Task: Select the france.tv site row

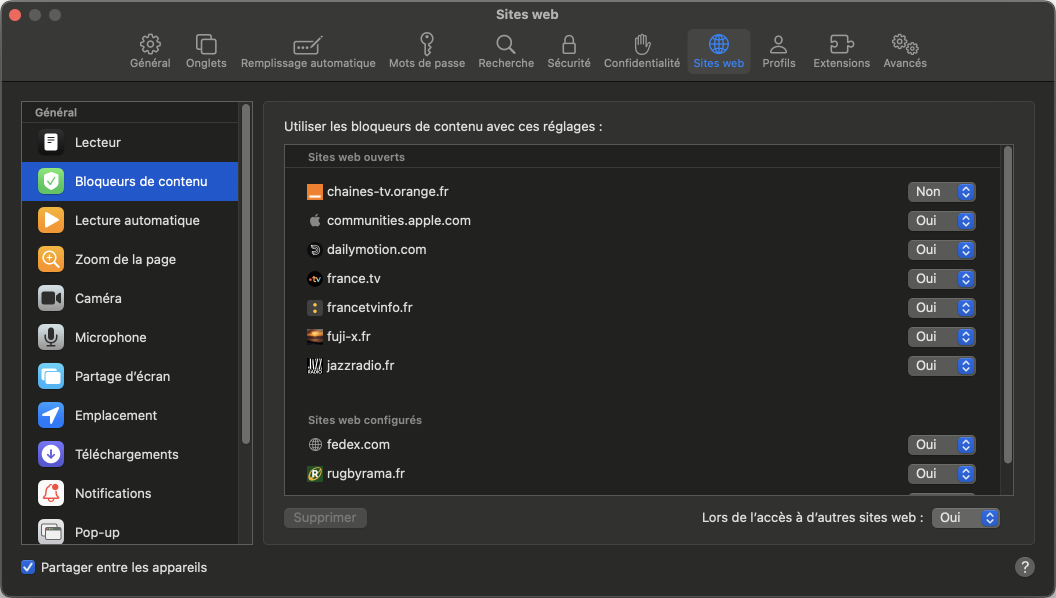Action: pos(642,279)
